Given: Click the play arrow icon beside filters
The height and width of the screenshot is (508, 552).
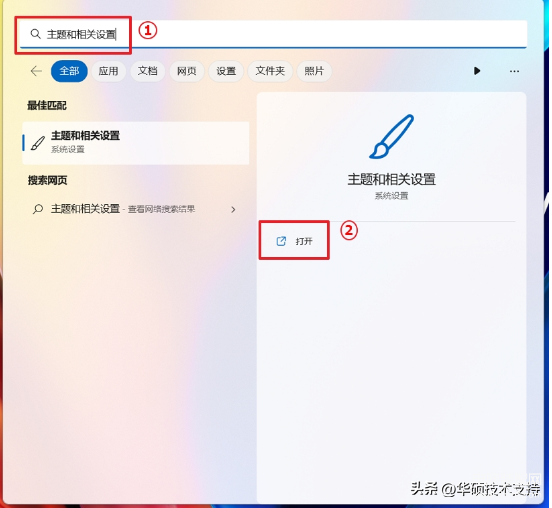Looking at the screenshot, I should (477, 71).
